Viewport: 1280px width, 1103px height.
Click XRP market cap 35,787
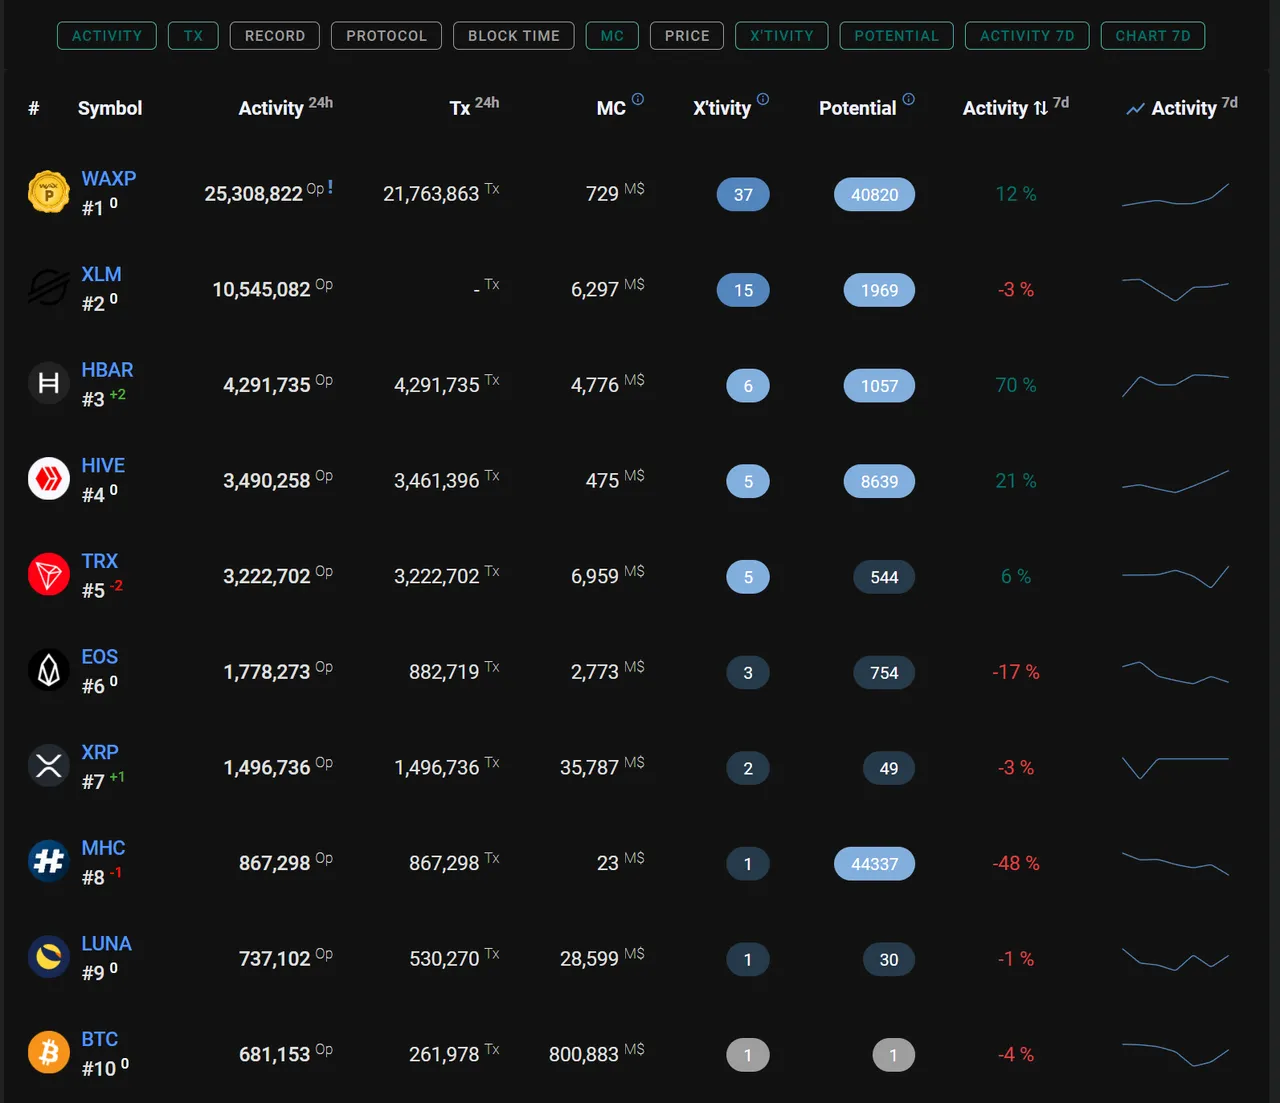click(x=589, y=767)
